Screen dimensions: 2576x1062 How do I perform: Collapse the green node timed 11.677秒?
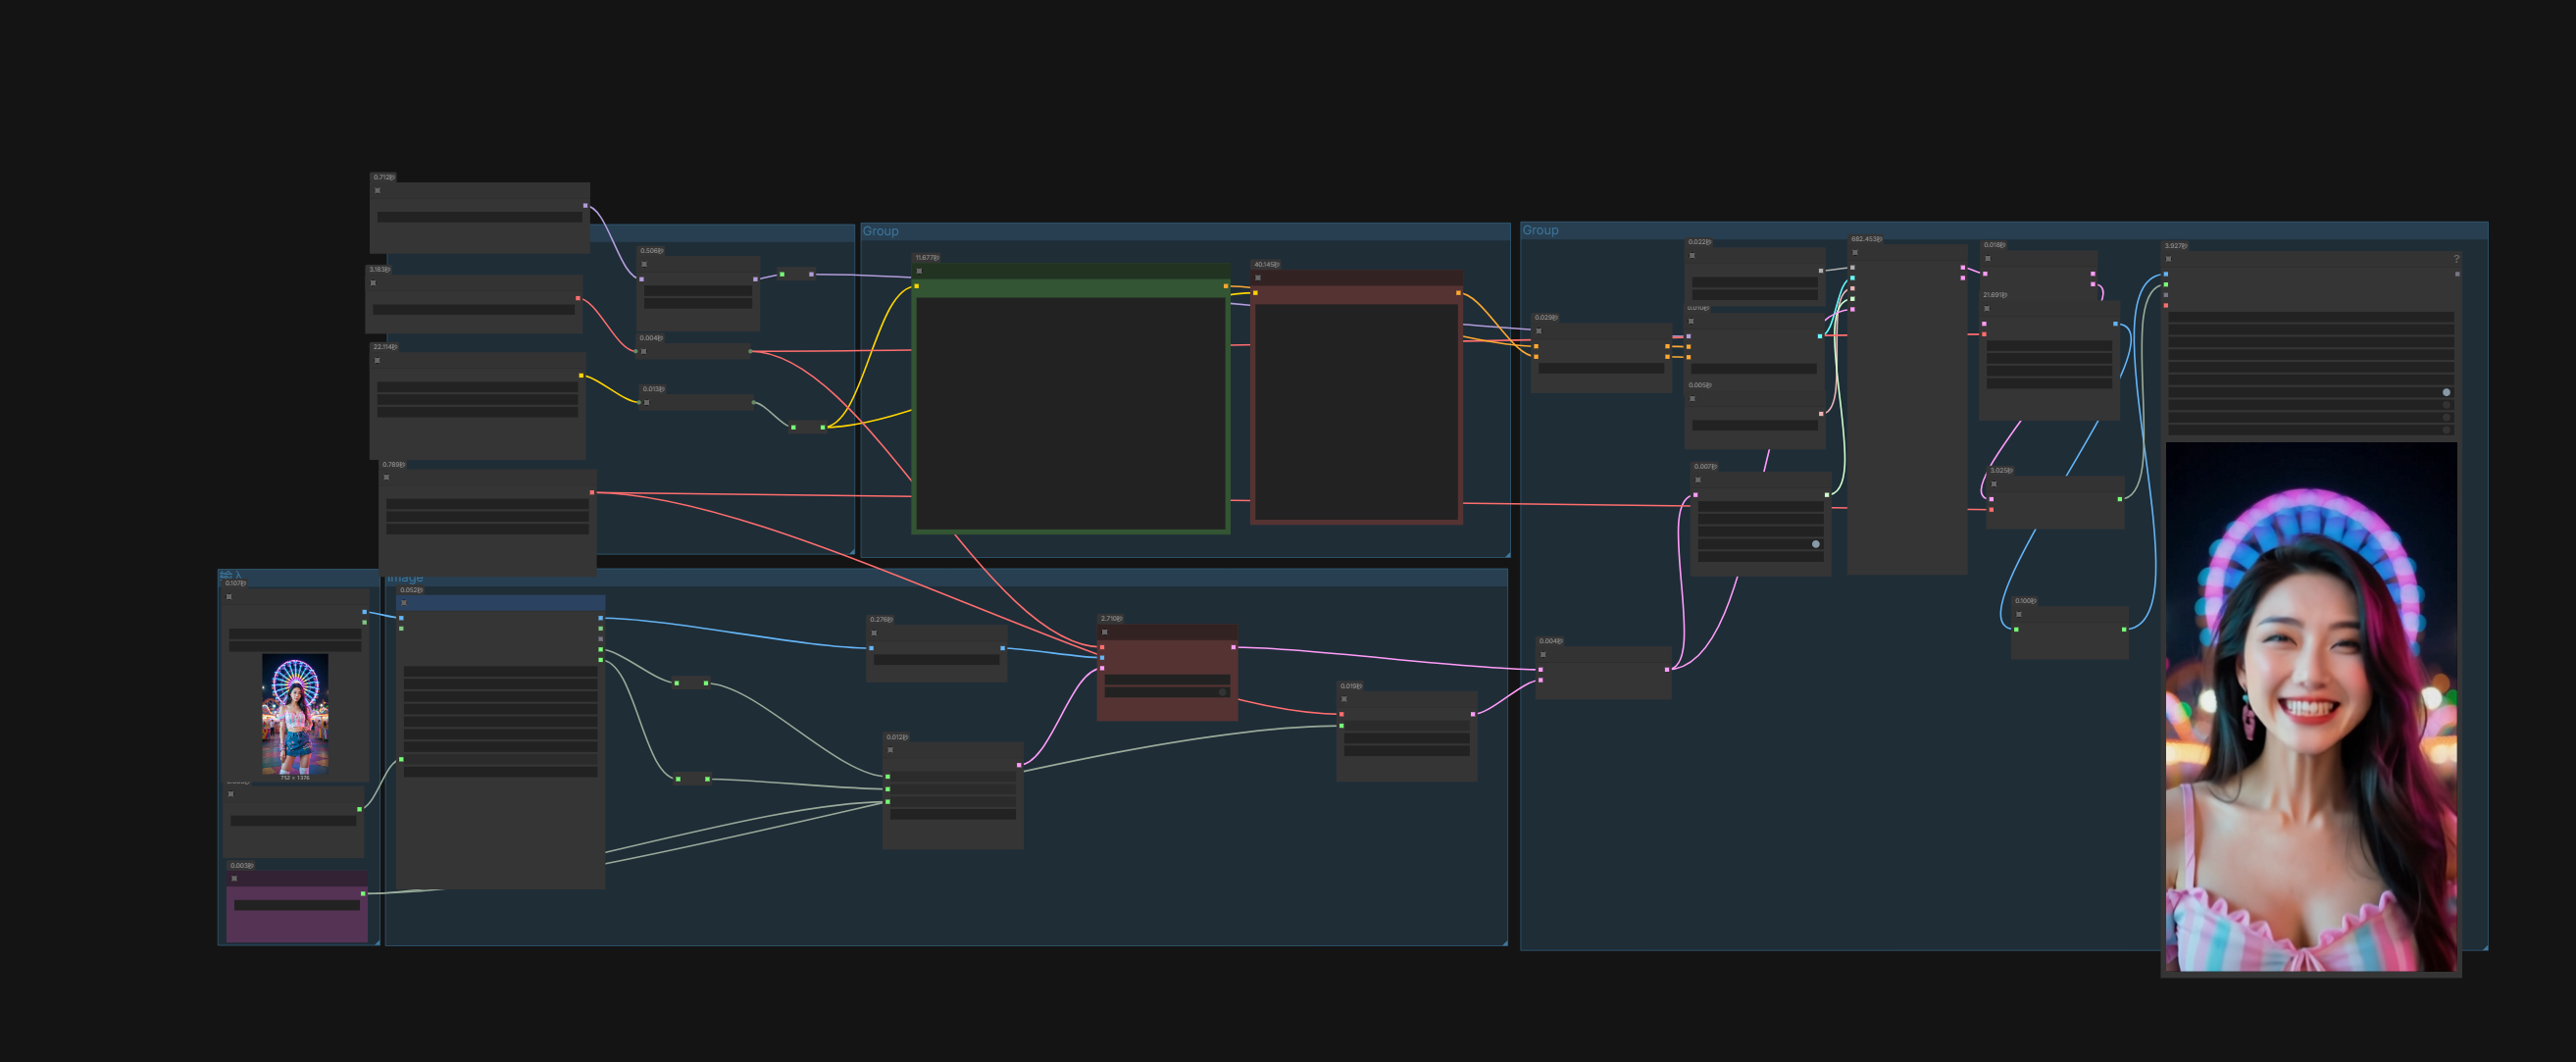(919, 271)
